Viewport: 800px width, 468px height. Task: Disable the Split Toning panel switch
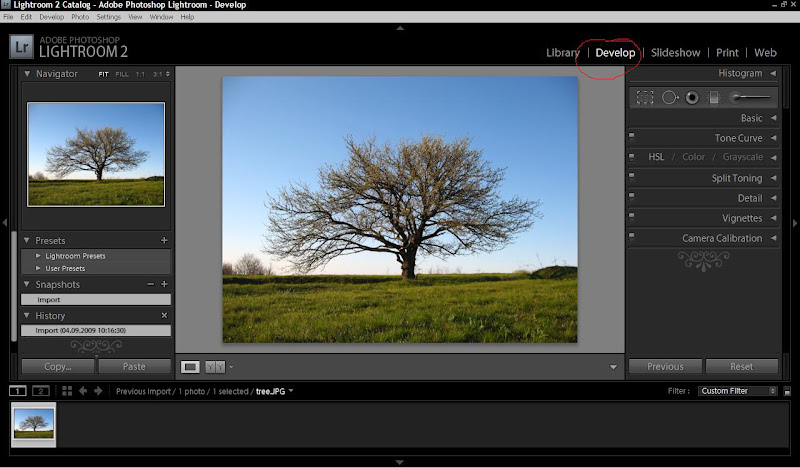point(632,178)
